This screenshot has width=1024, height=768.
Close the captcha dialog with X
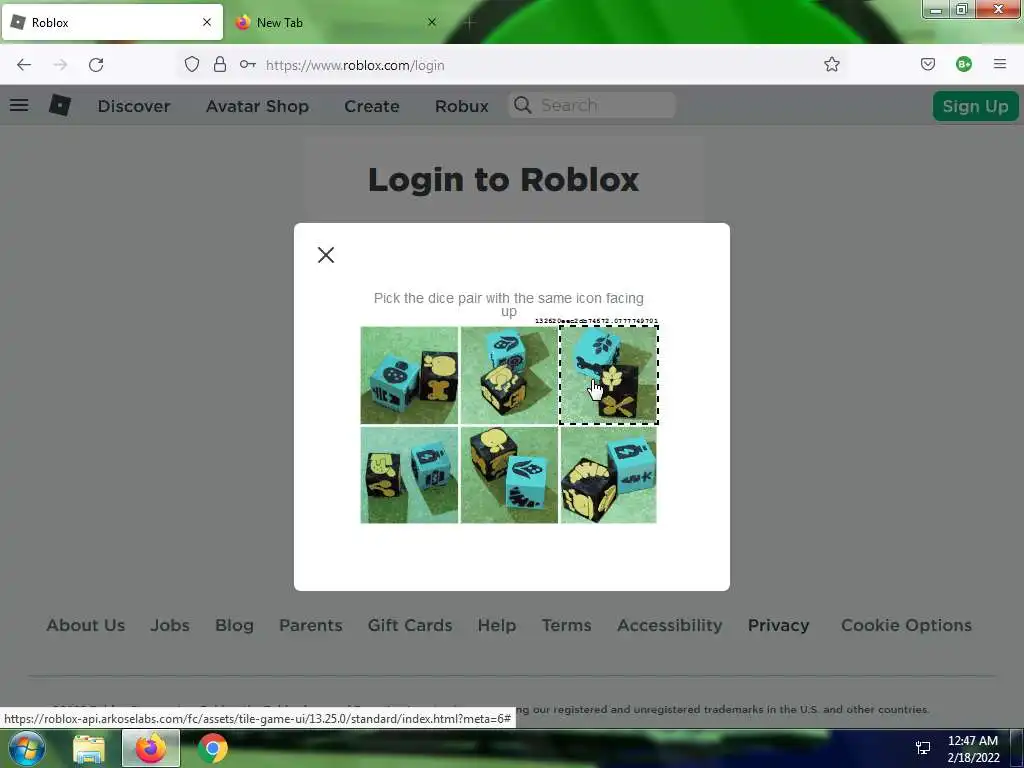point(326,255)
